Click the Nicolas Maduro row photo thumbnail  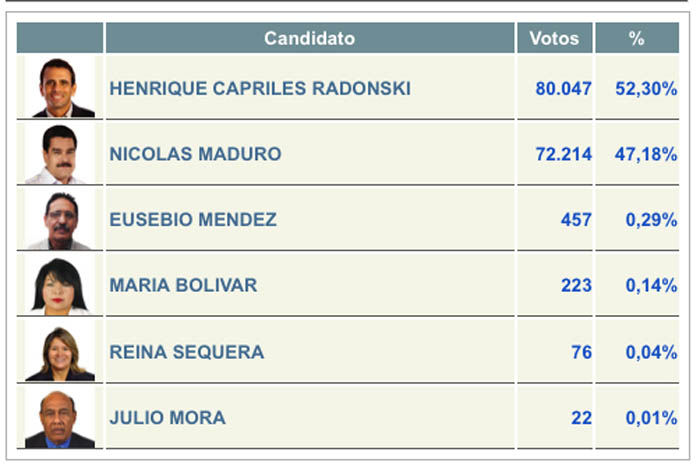tap(60, 153)
